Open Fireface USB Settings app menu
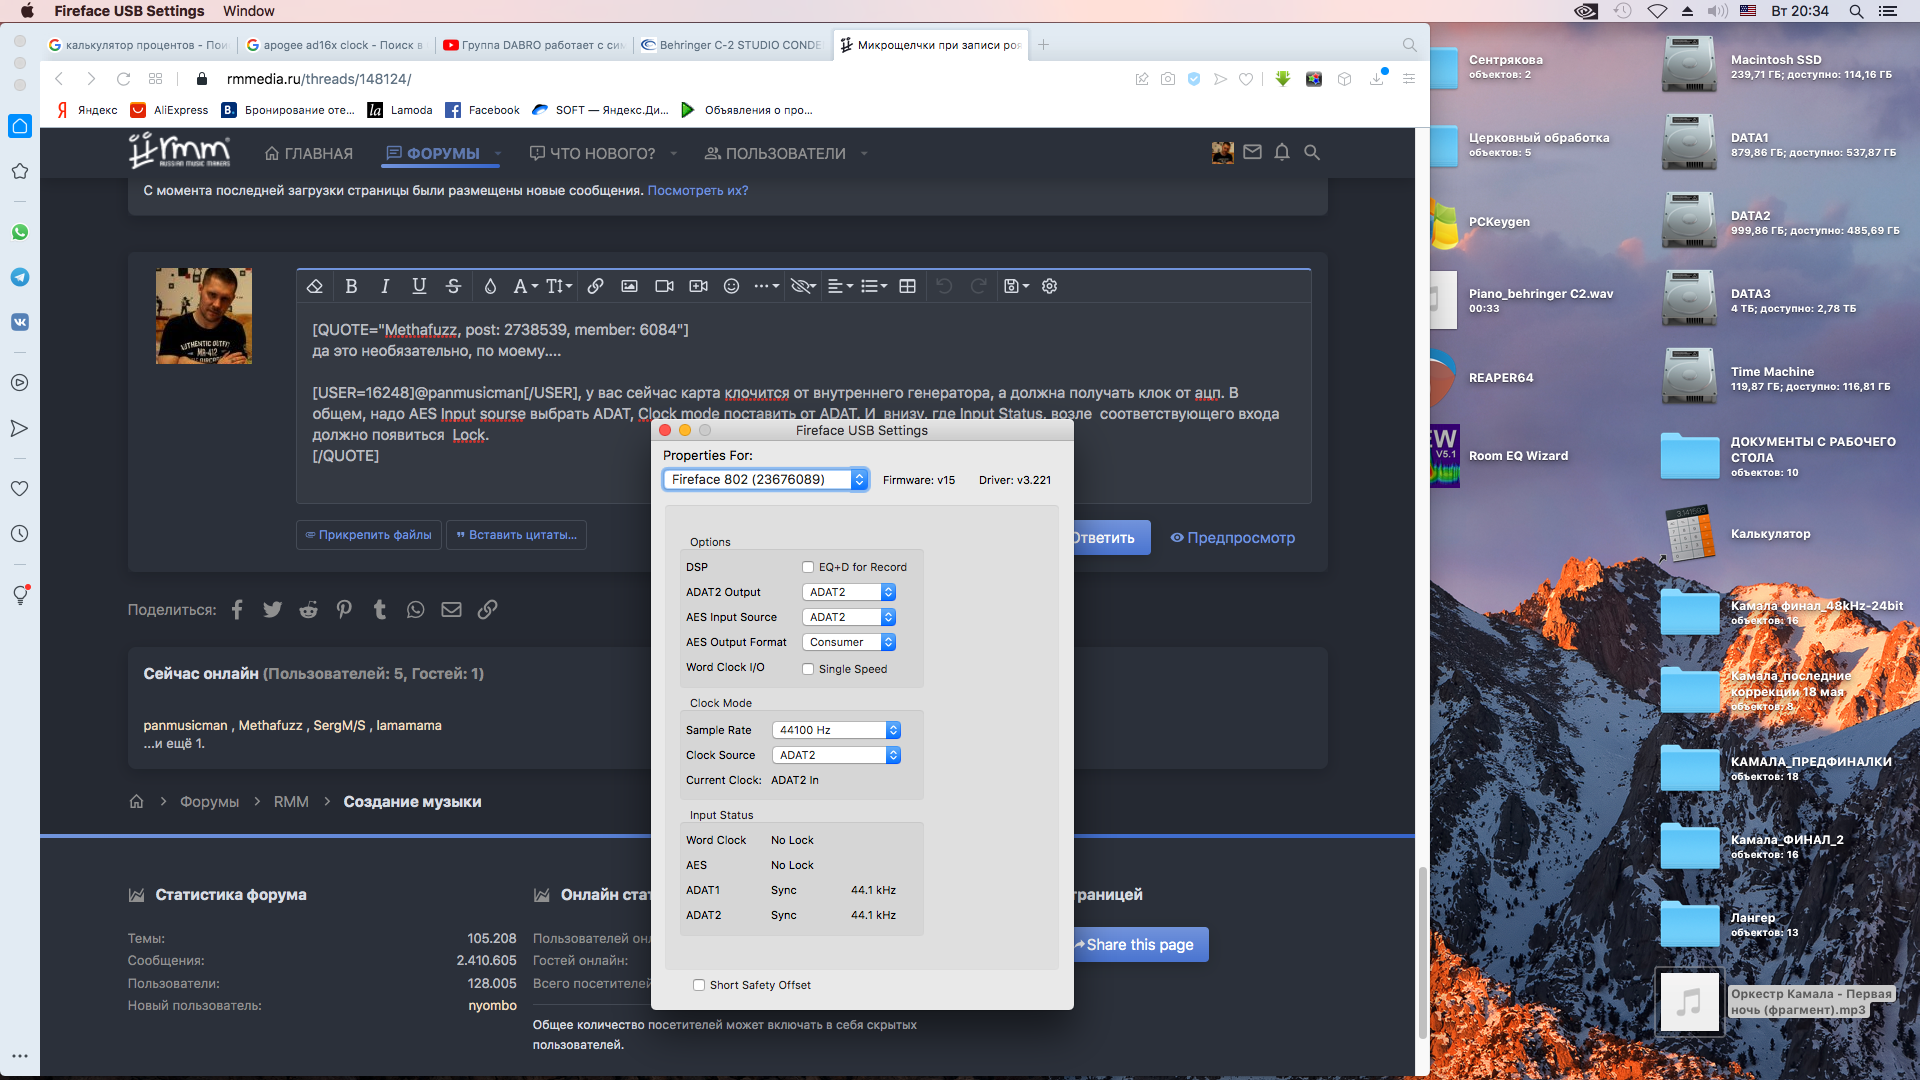The height and width of the screenshot is (1080, 1920). [129, 11]
